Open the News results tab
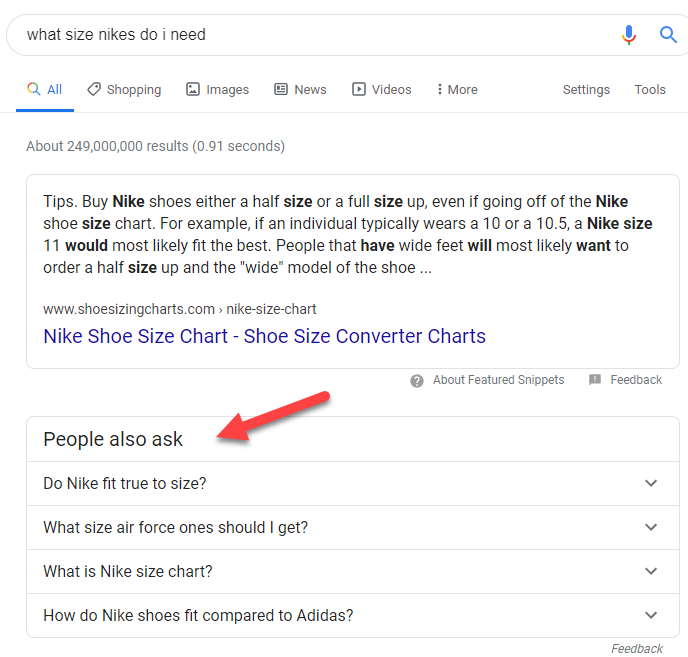The image size is (688, 657). [300, 90]
